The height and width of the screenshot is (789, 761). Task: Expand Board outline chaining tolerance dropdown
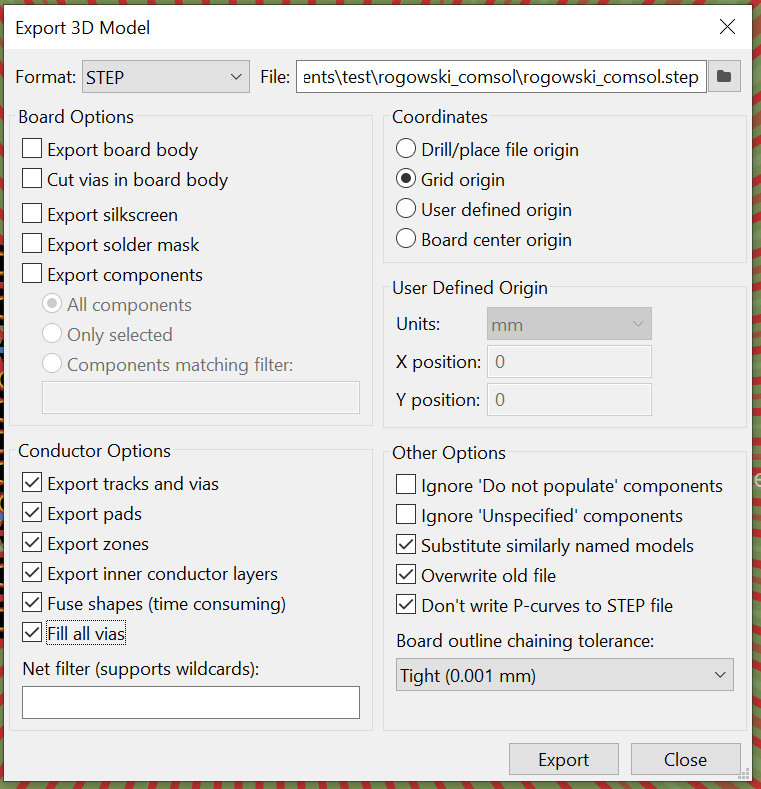[565, 676]
